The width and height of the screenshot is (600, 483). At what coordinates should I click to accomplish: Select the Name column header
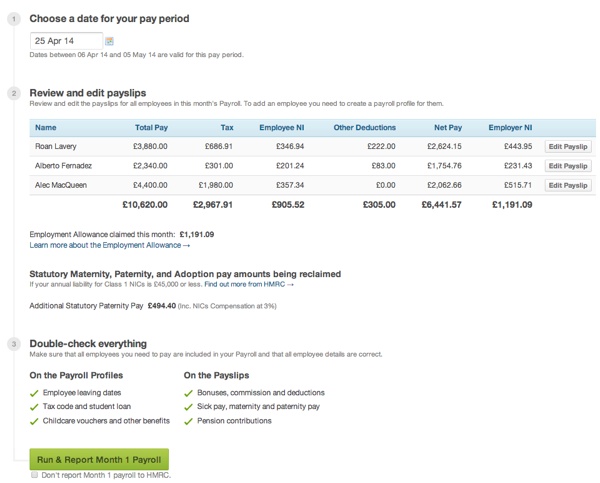click(x=45, y=128)
